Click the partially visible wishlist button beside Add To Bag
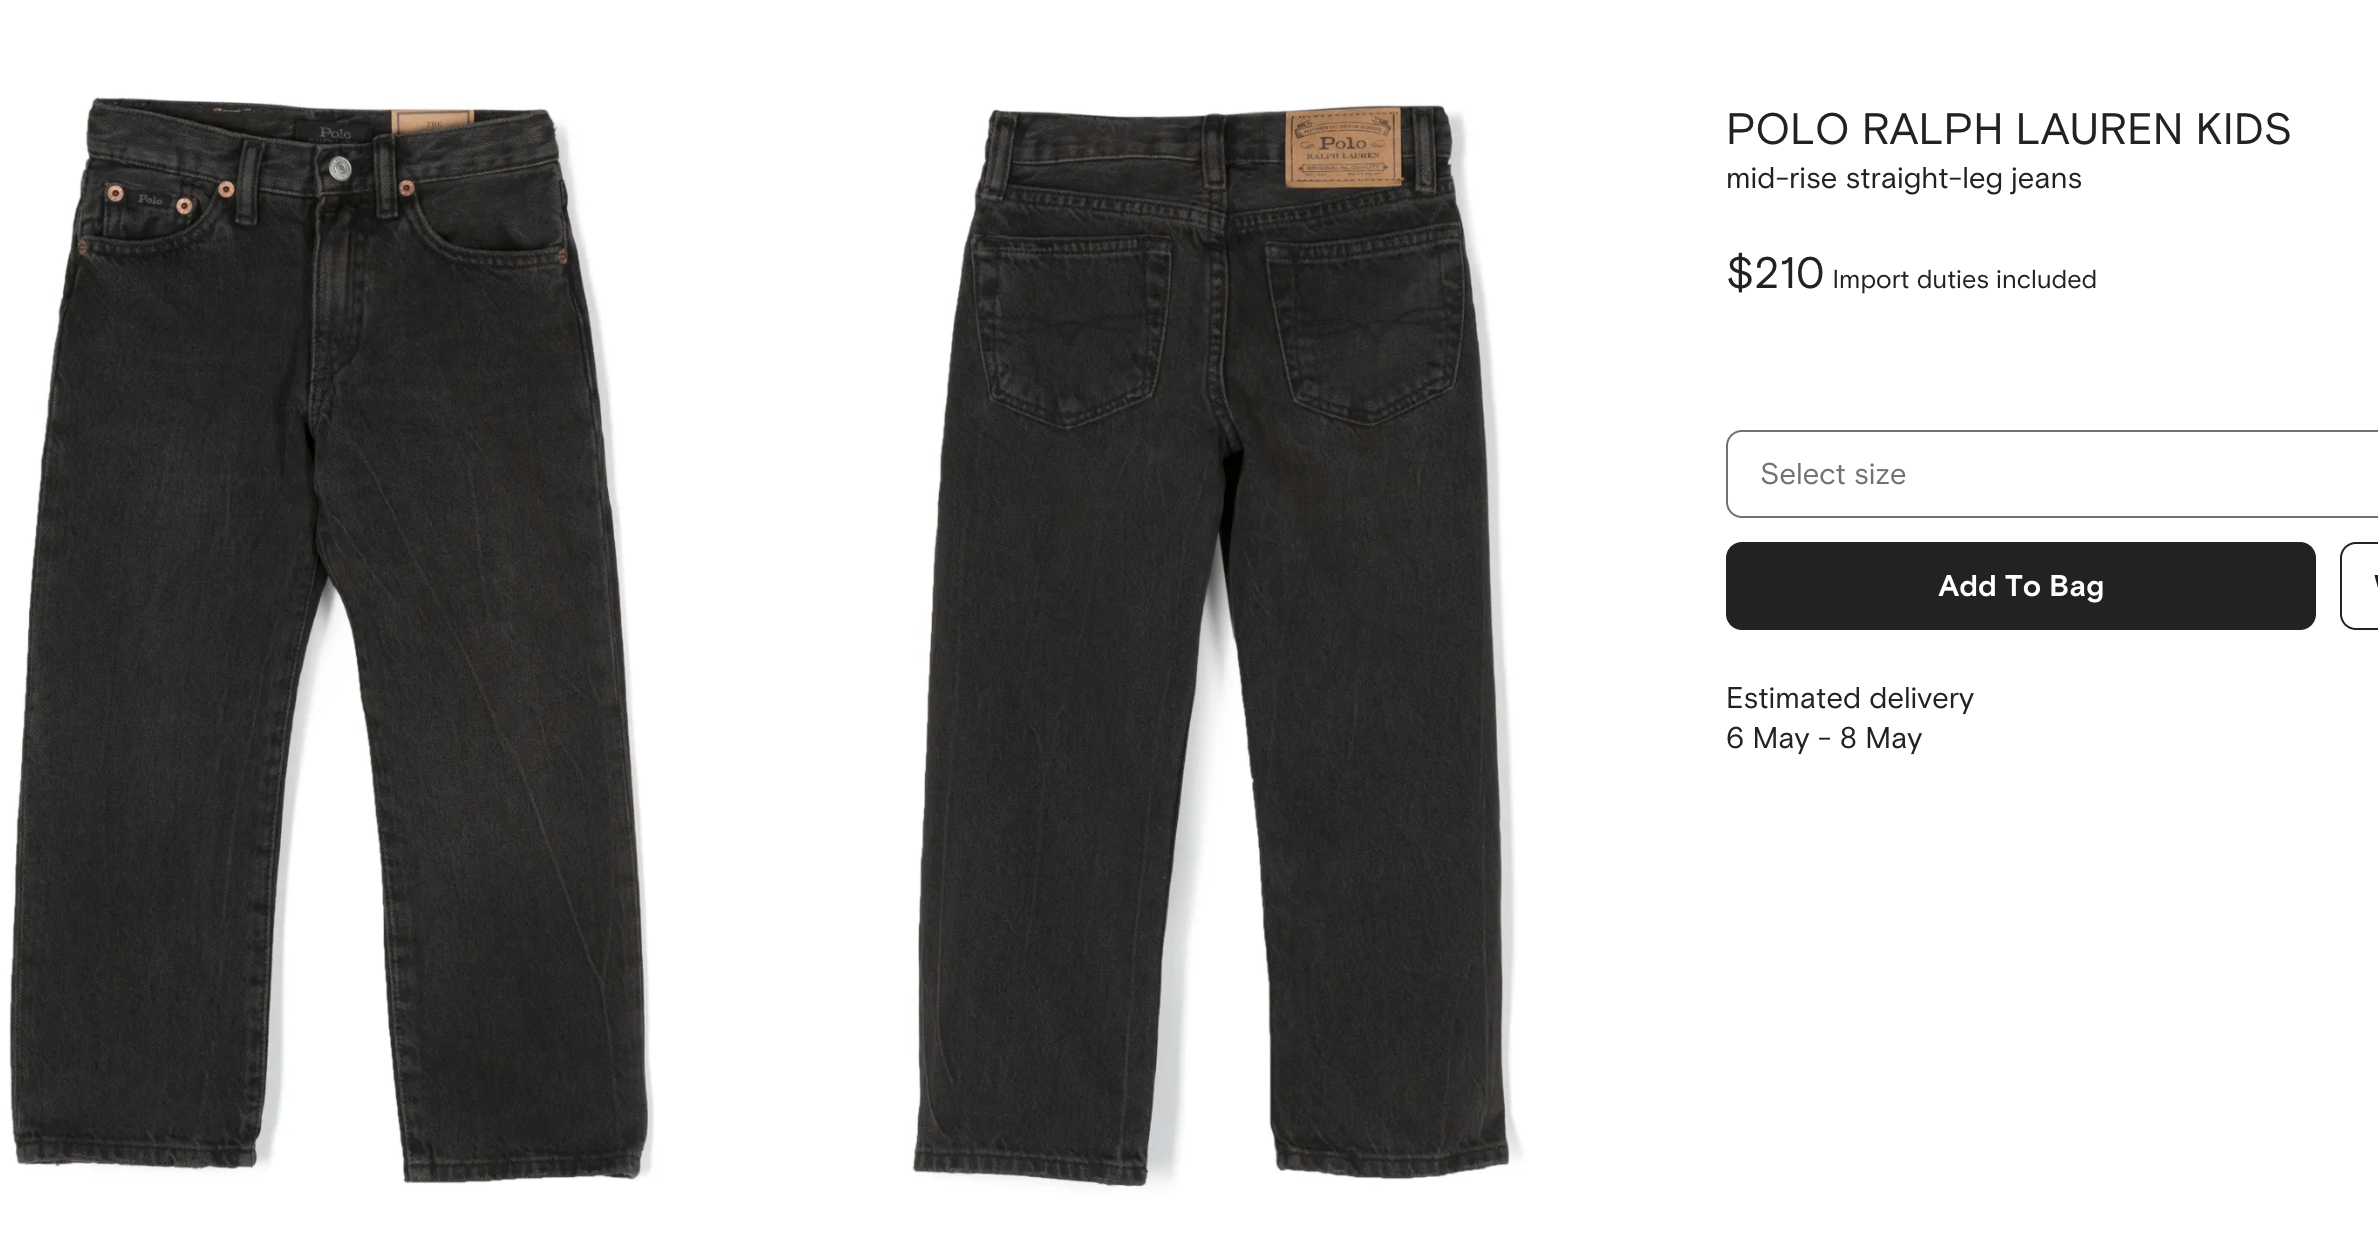This screenshot has height=1238, width=2378. click(2360, 586)
